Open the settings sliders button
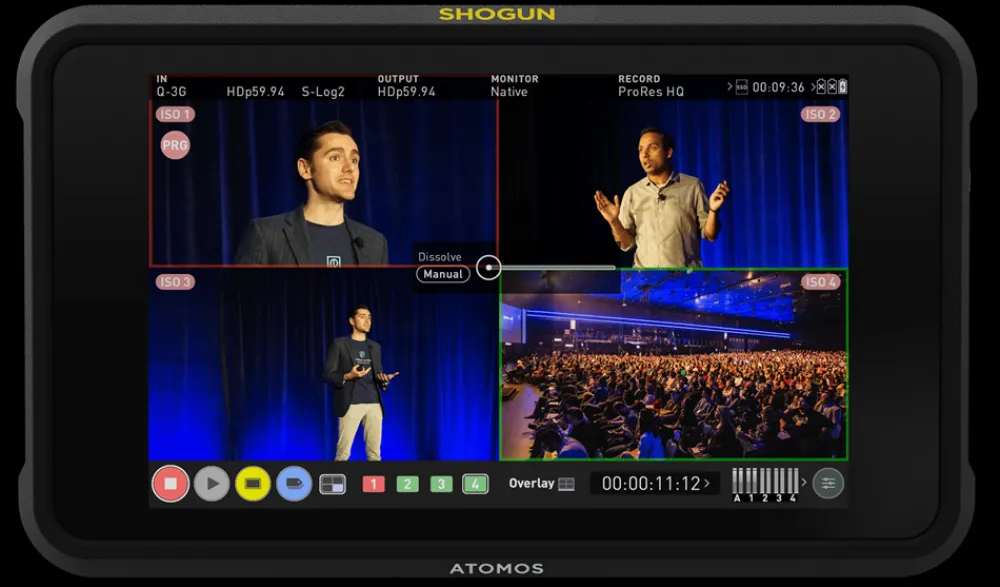This screenshot has width=1000, height=587. tap(828, 484)
